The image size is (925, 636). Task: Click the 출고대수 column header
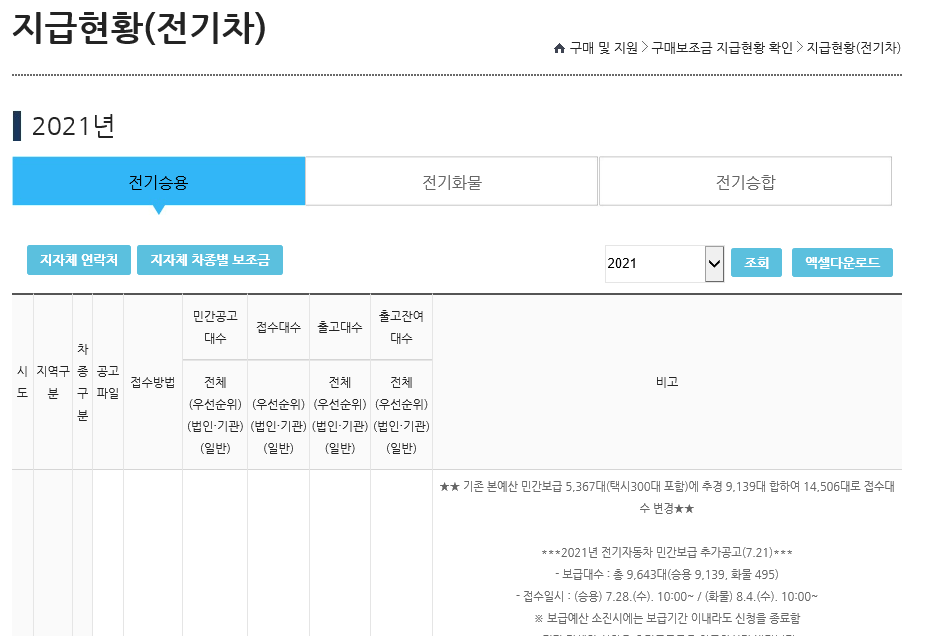coord(340,327)
